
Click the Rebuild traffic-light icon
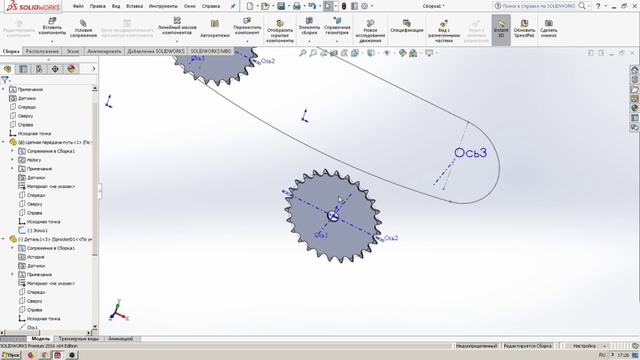tap(344, 6)
